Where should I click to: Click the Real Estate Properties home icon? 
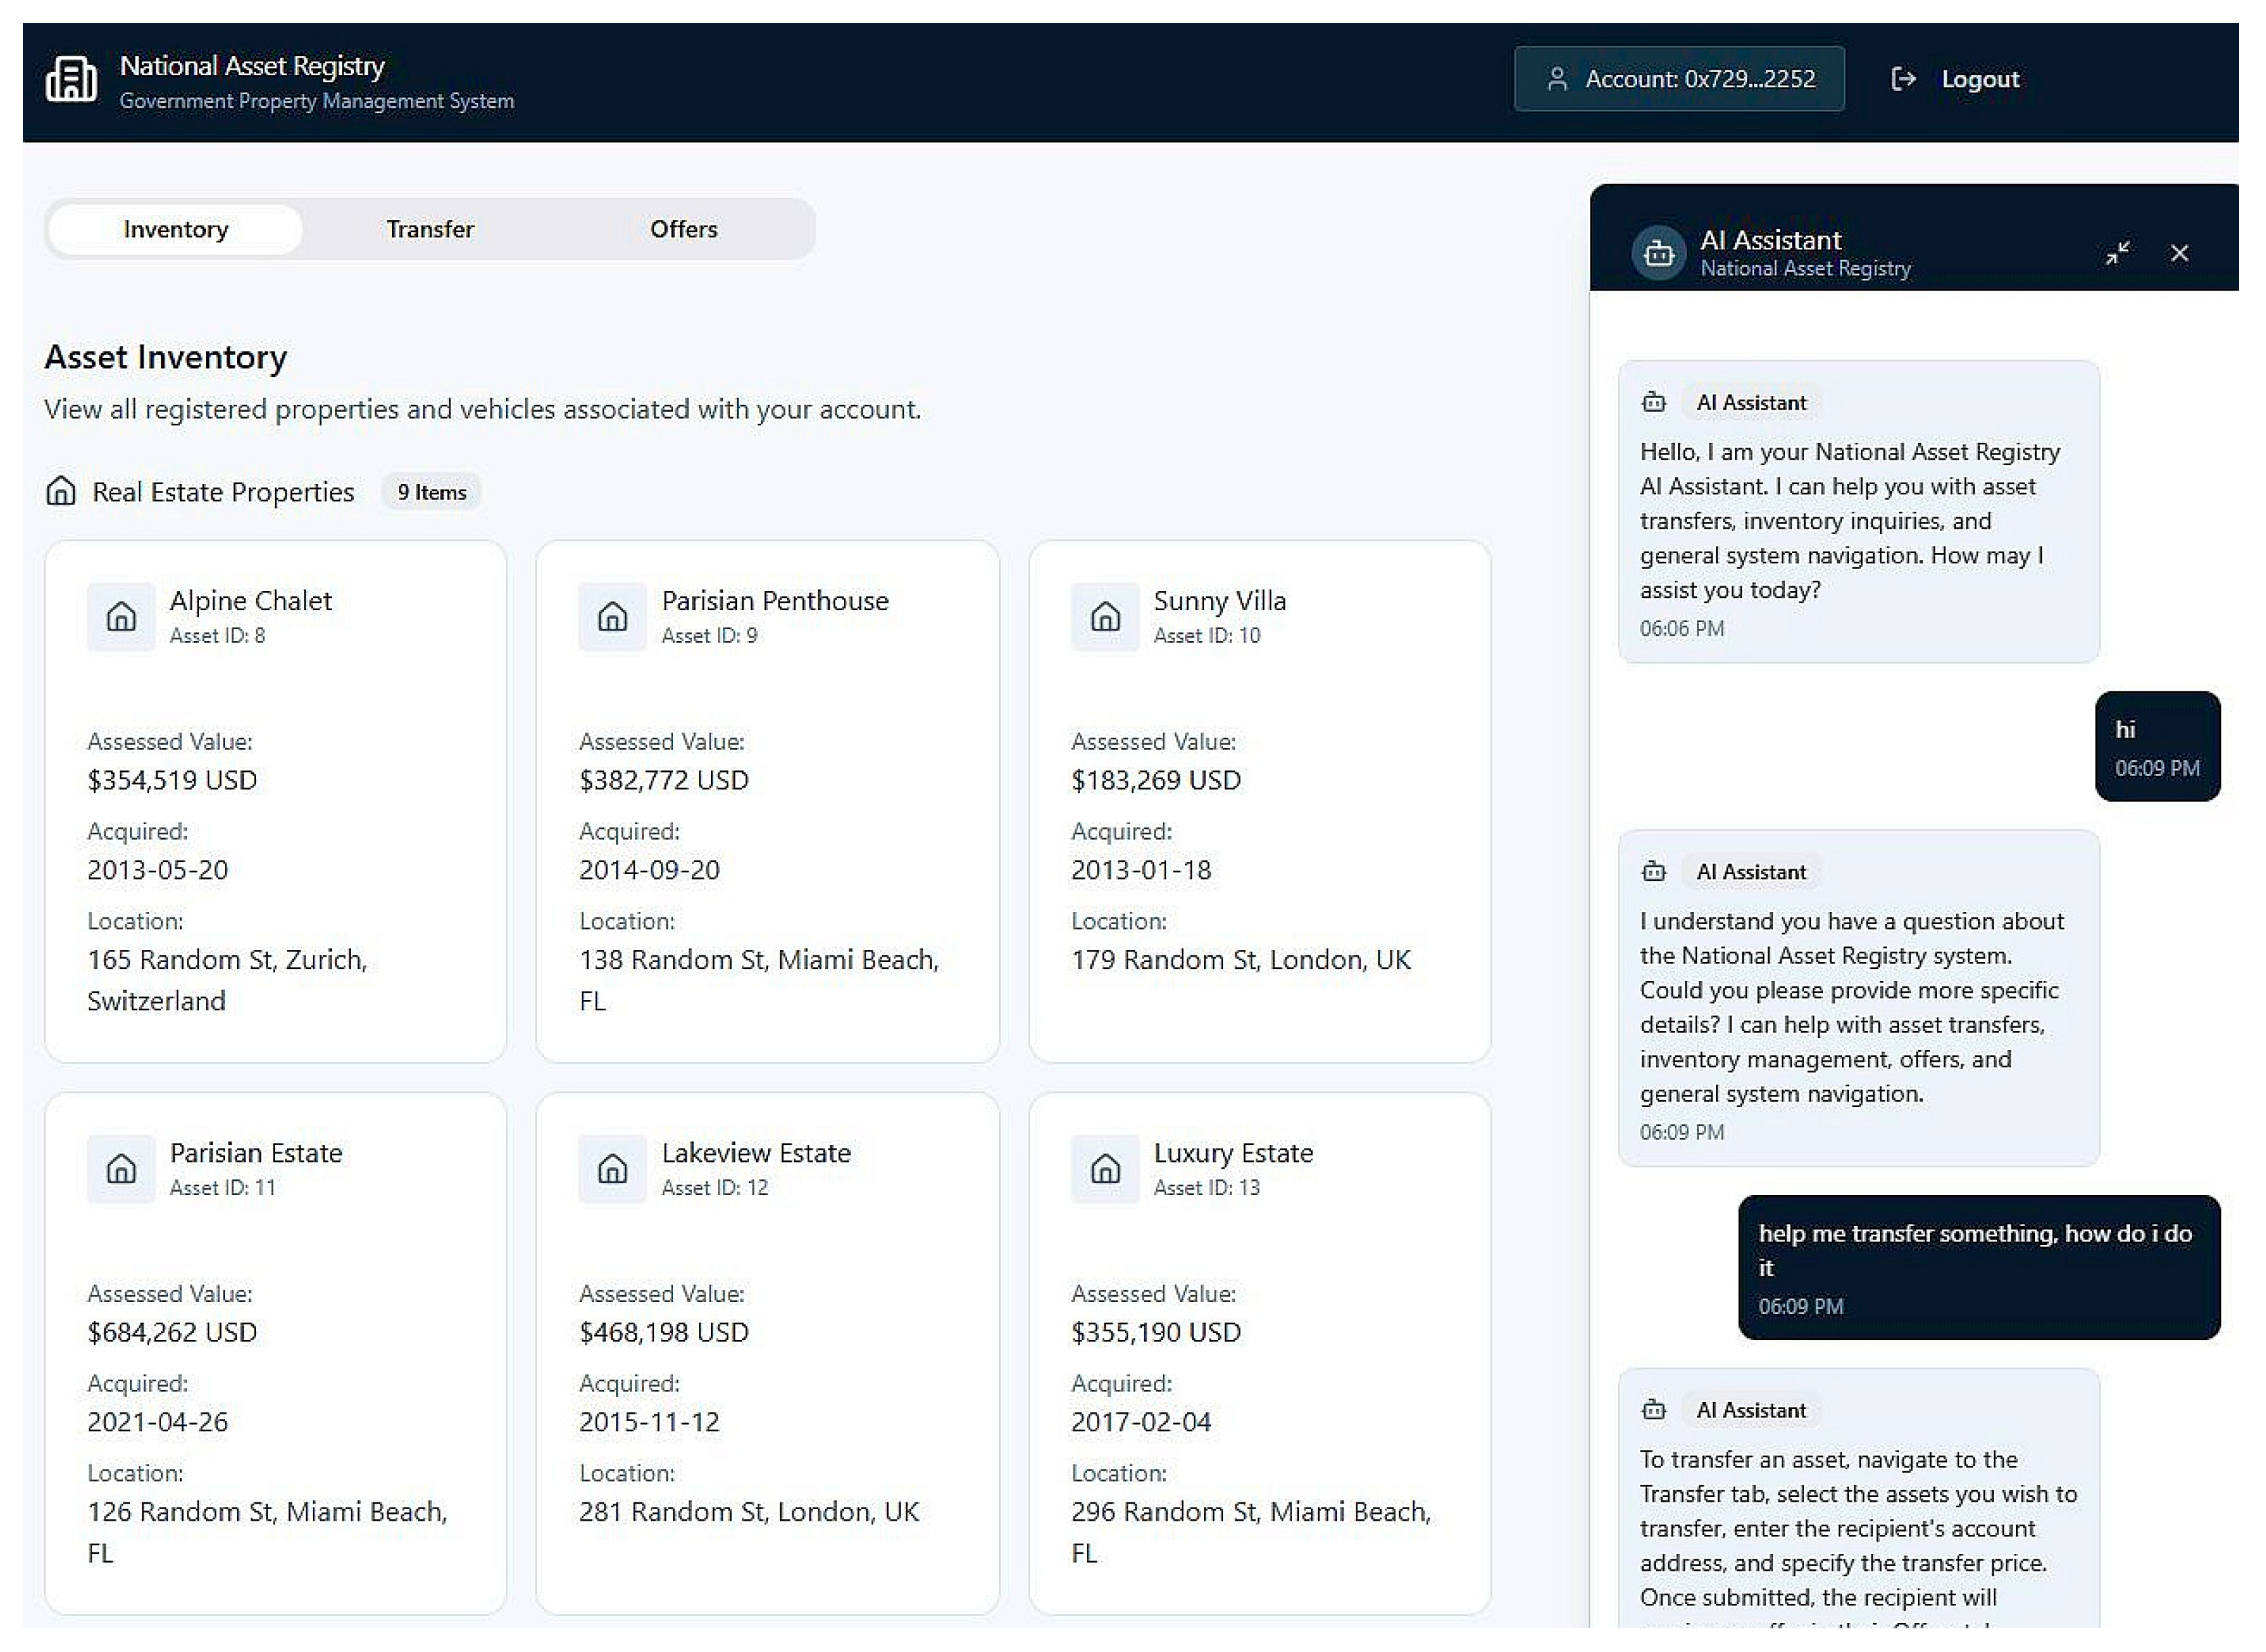[61, 491]
